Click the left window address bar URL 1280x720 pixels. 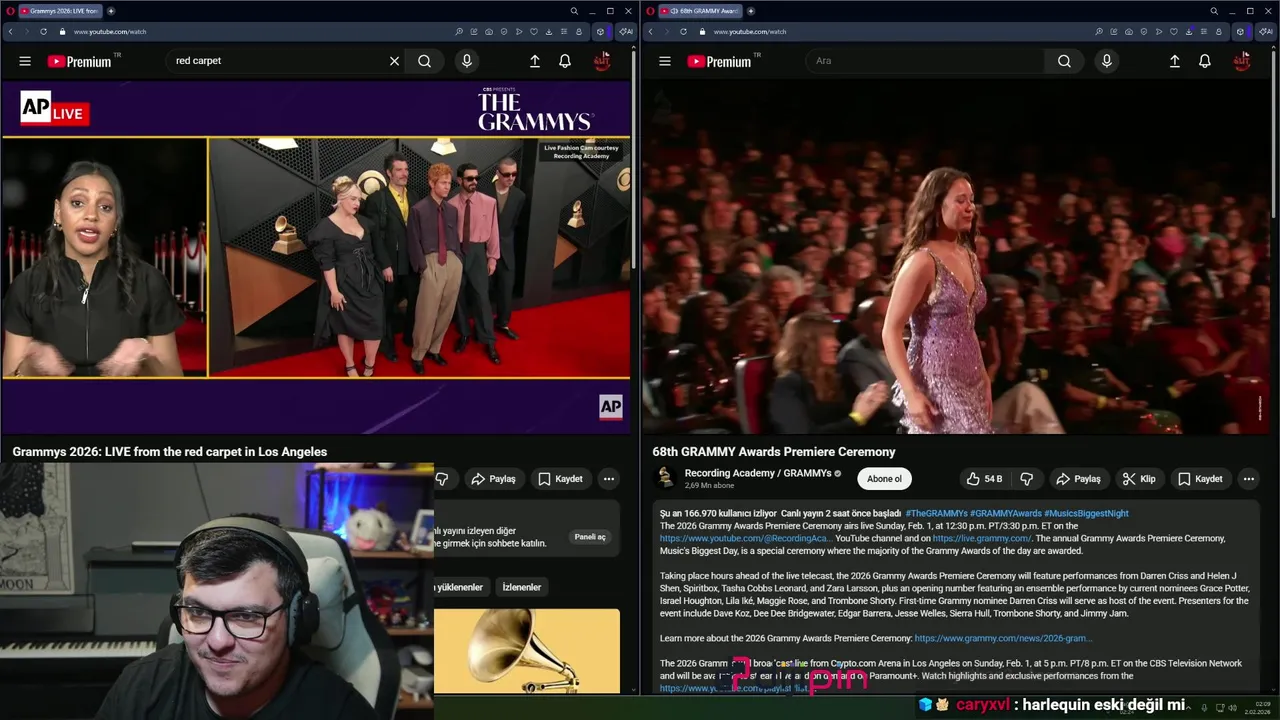[x=110, y=31]
